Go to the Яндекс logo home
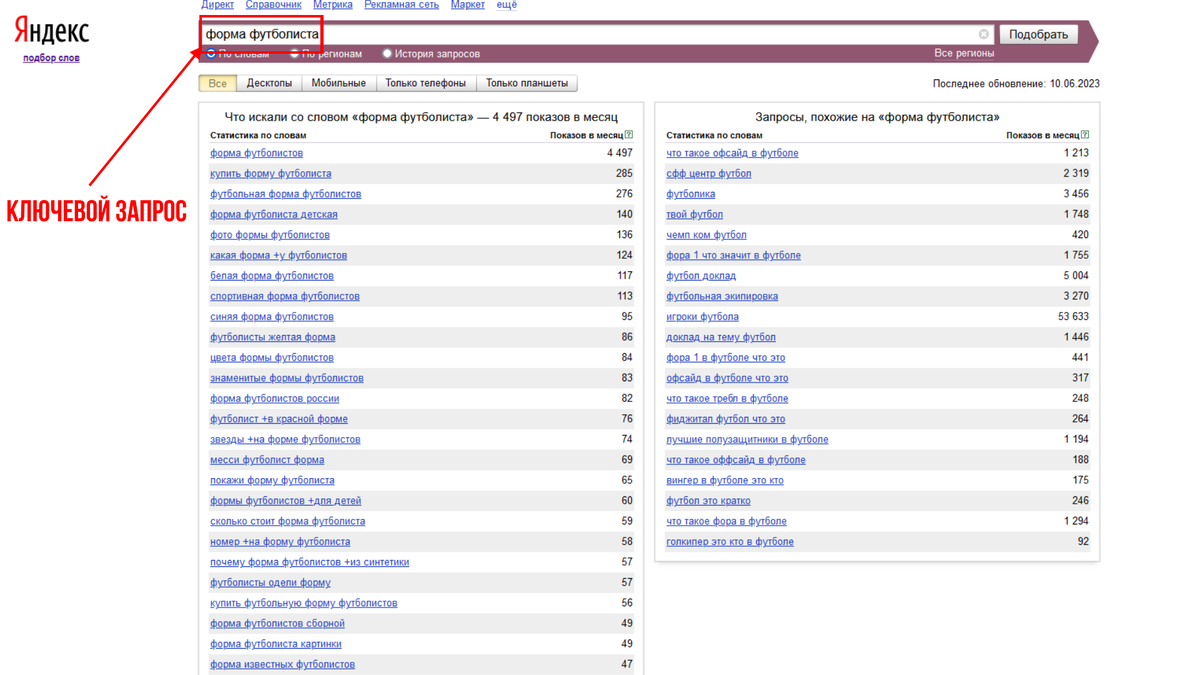1200x675 pixels. point(51,32)
